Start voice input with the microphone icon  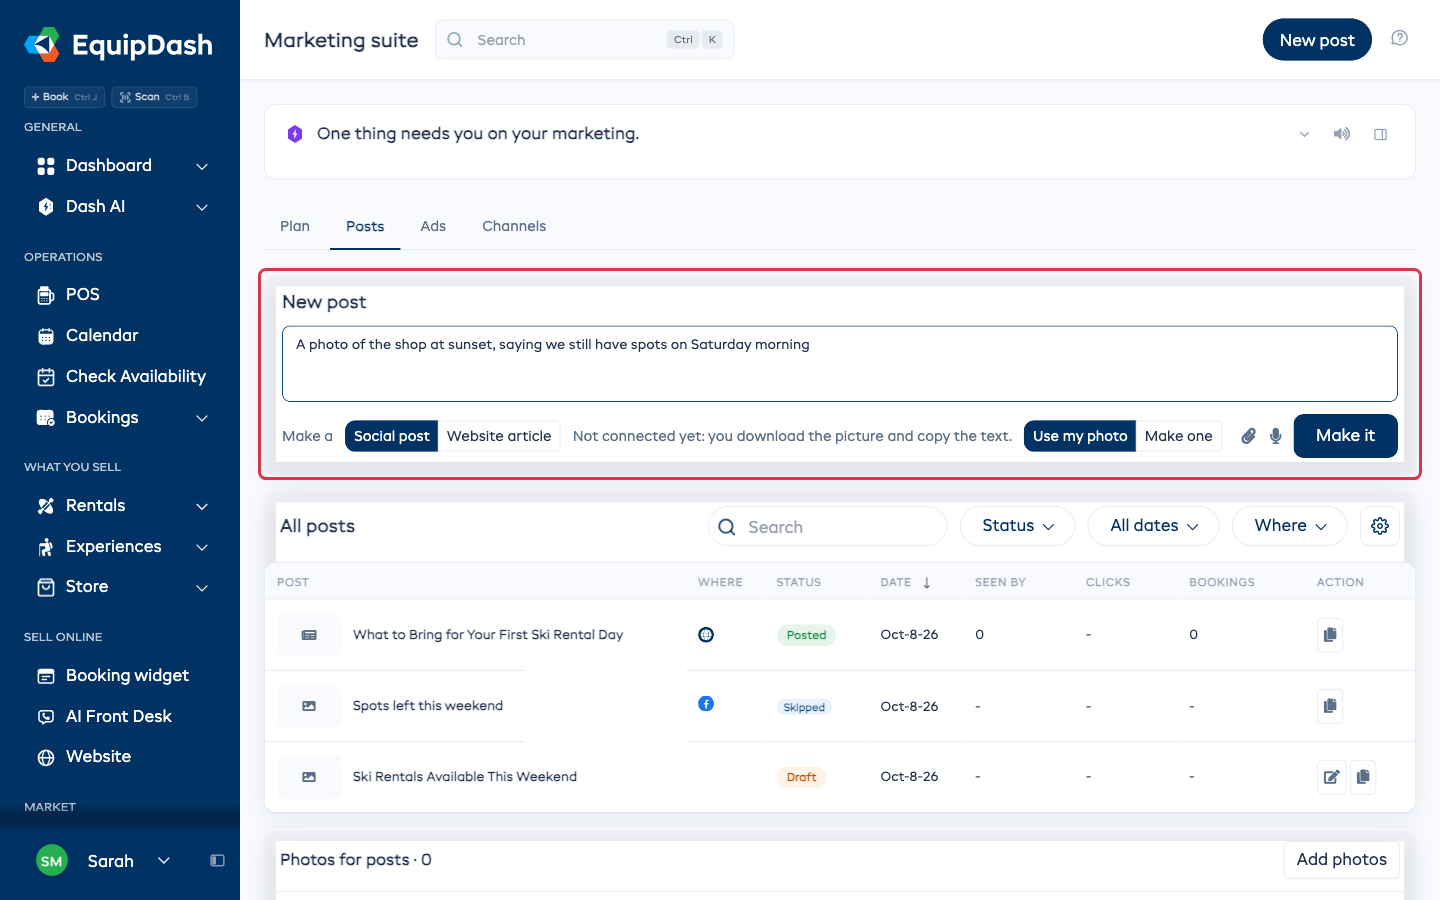click(x=1275, y=436)
